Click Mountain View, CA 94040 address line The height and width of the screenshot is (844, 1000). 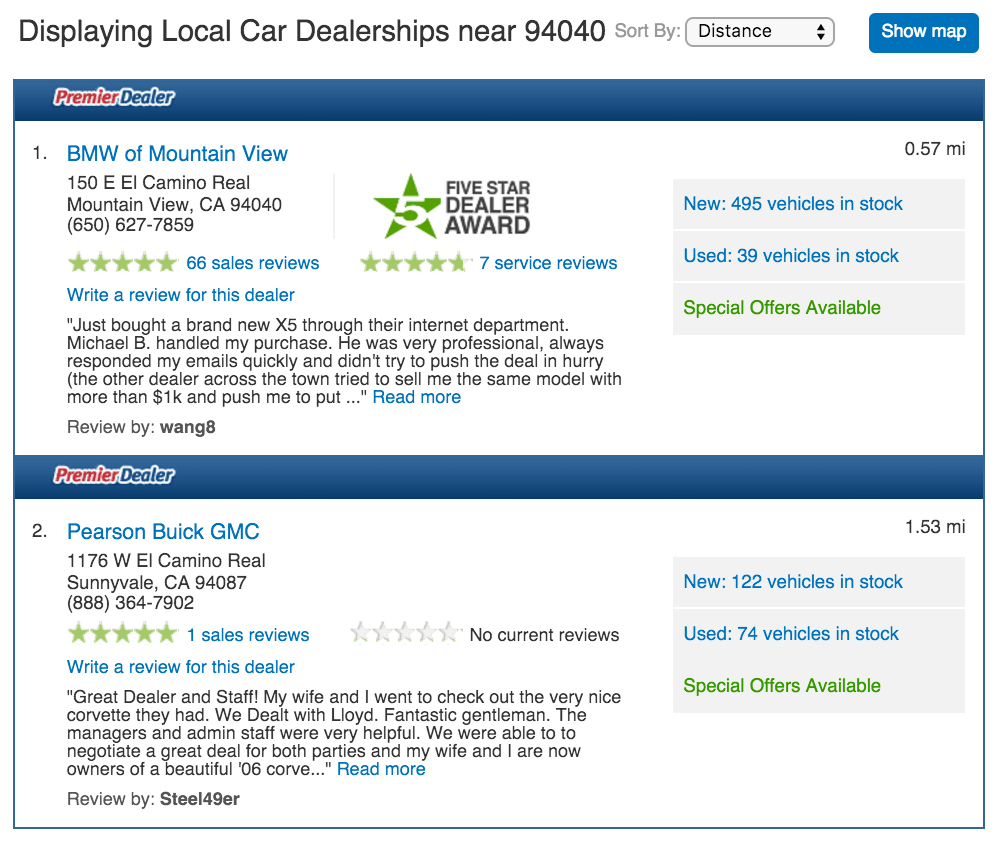[174, 205]
